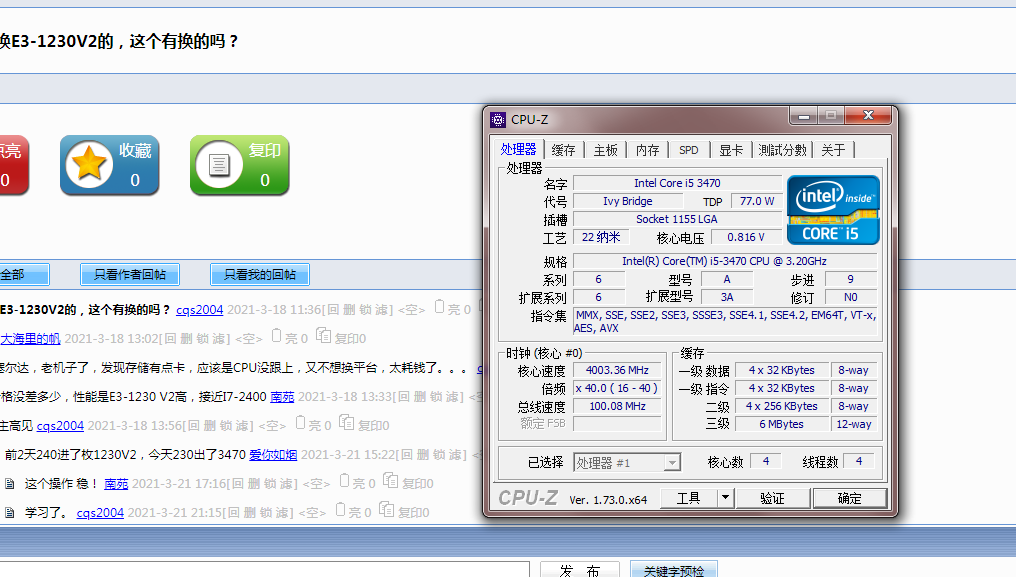Image resolution: width=1016 pixels, height=577 pixels.
Task: Select the 处理器 tab in CPU-Z
Action: [x=518, y=149]
